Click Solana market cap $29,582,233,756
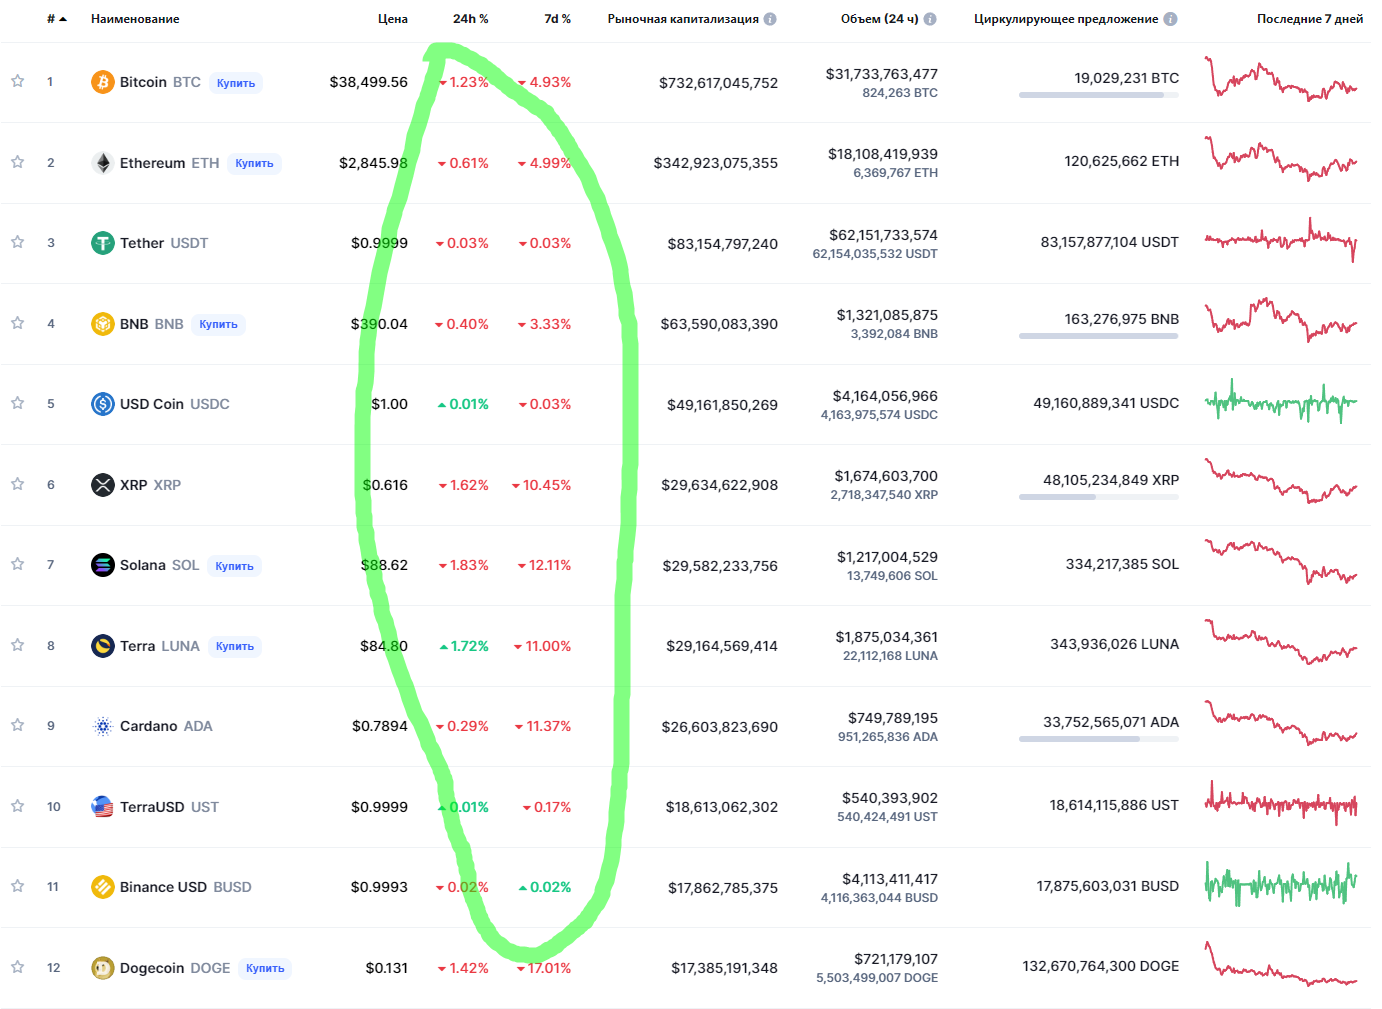1382x1009 pixels. (720, 566)
